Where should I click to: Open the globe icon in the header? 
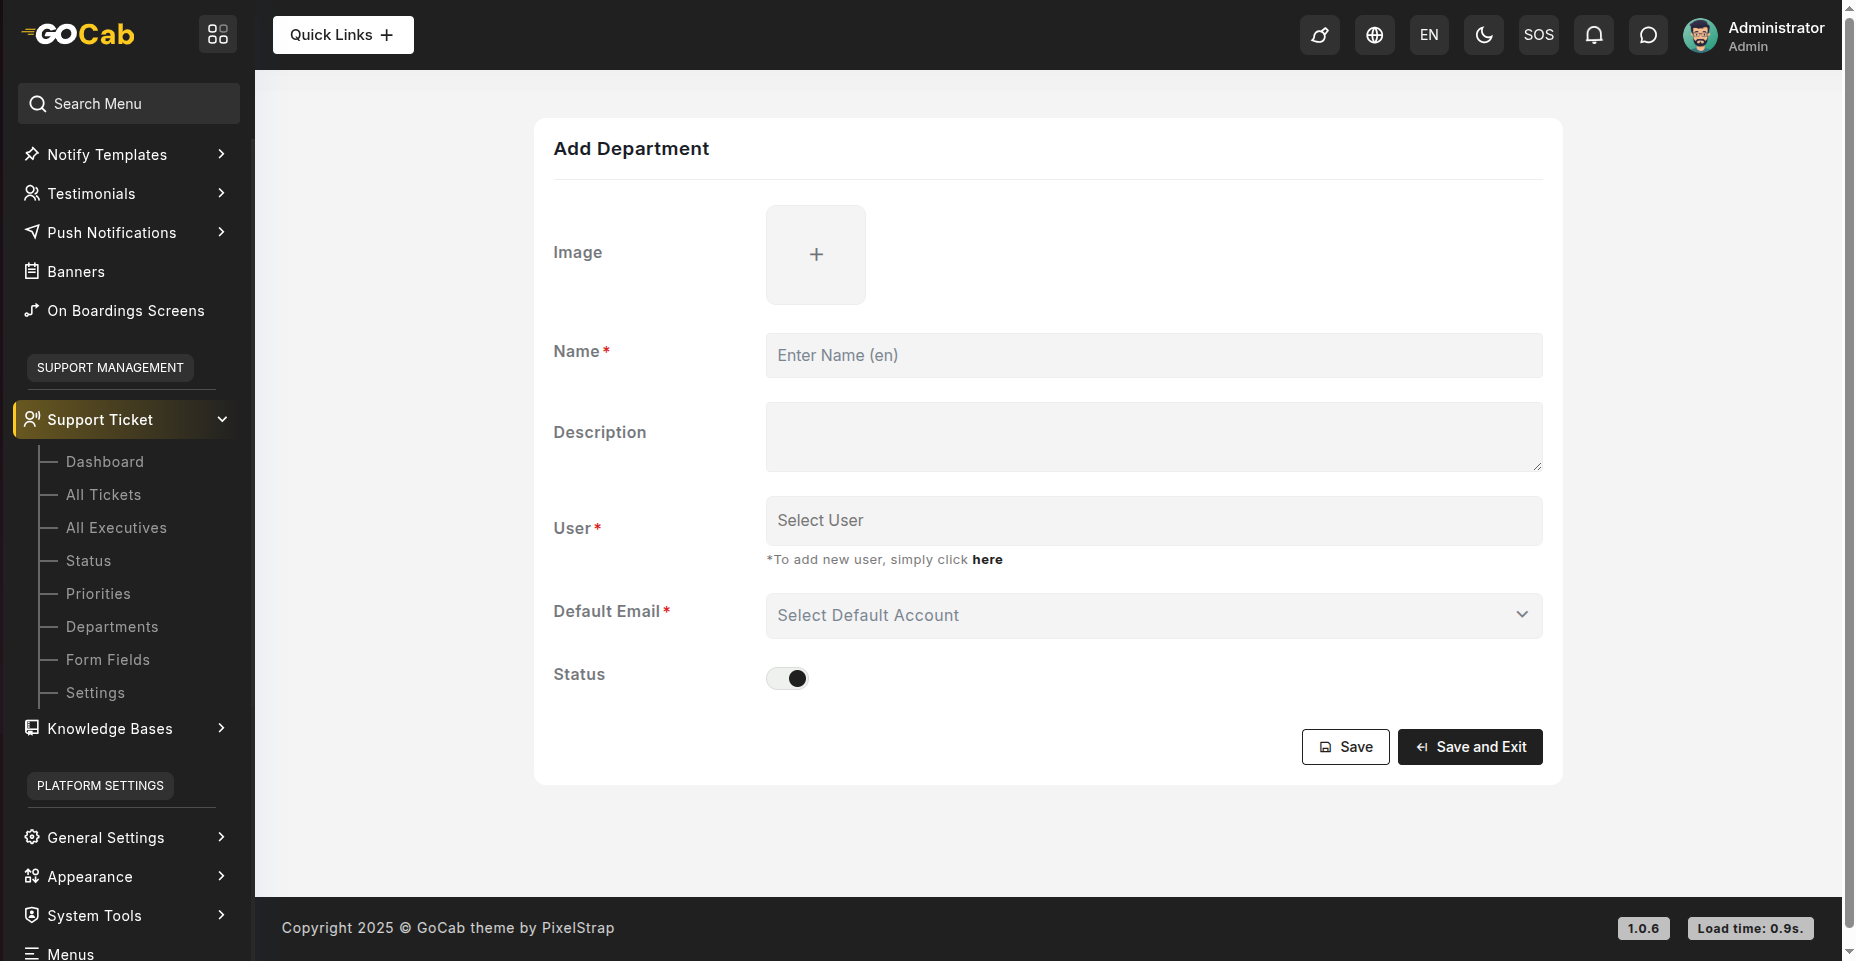[1374, 35]
